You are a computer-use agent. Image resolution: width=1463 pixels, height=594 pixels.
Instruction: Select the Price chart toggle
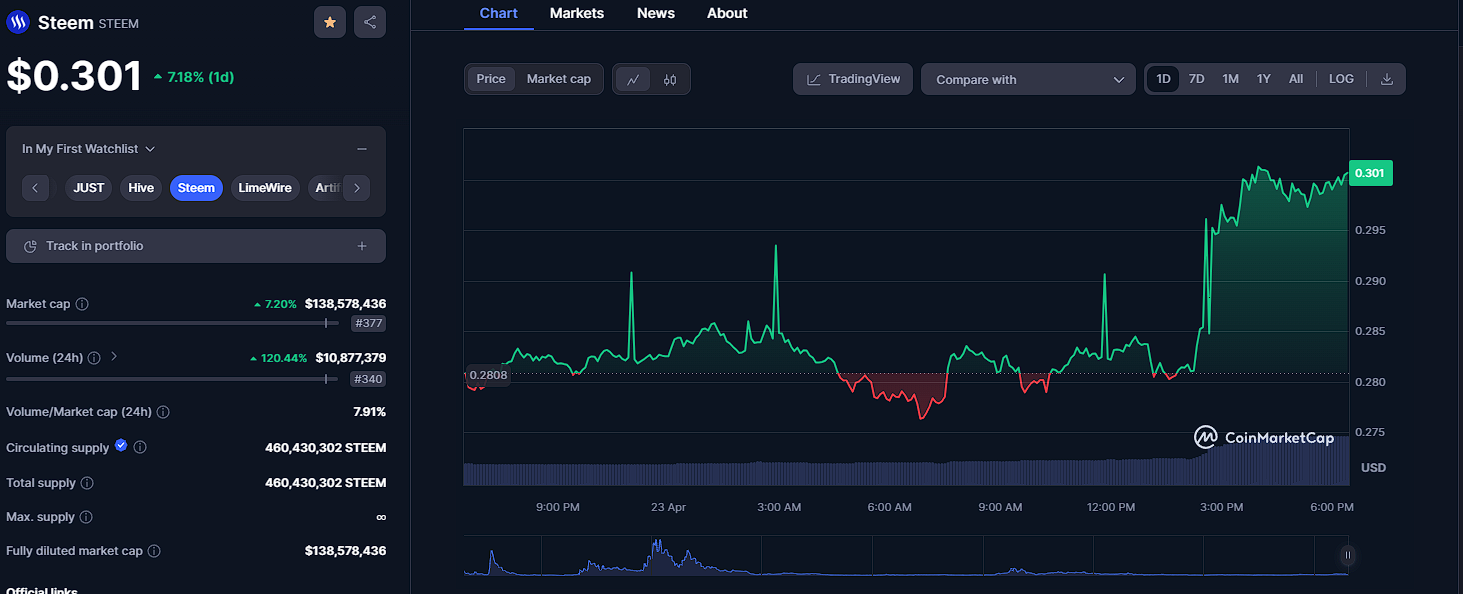pyautogui.click(x=491, y=79)
